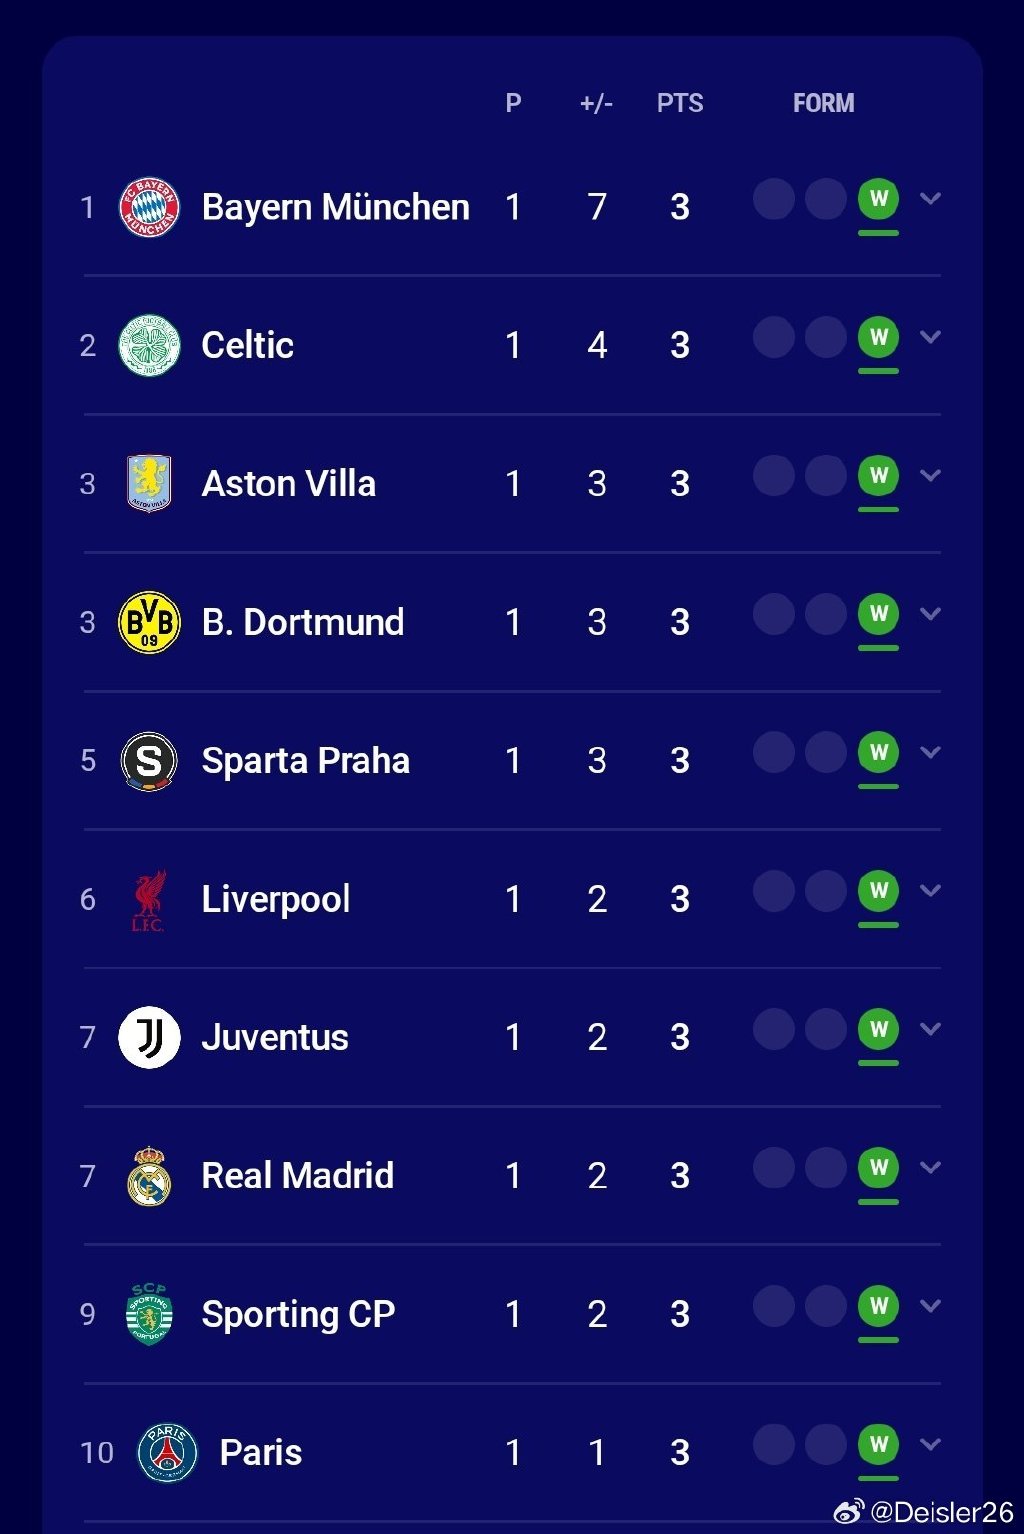Click Juventus's green W form badge
Viewport: 1024px width, 1534px height.
tap(879, 1029)
